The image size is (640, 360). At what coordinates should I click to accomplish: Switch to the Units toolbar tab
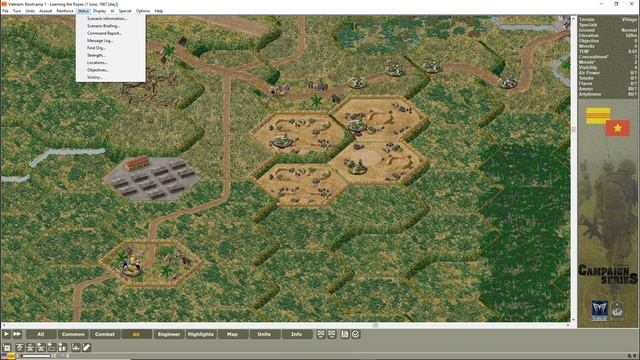(x=264, y=334)
